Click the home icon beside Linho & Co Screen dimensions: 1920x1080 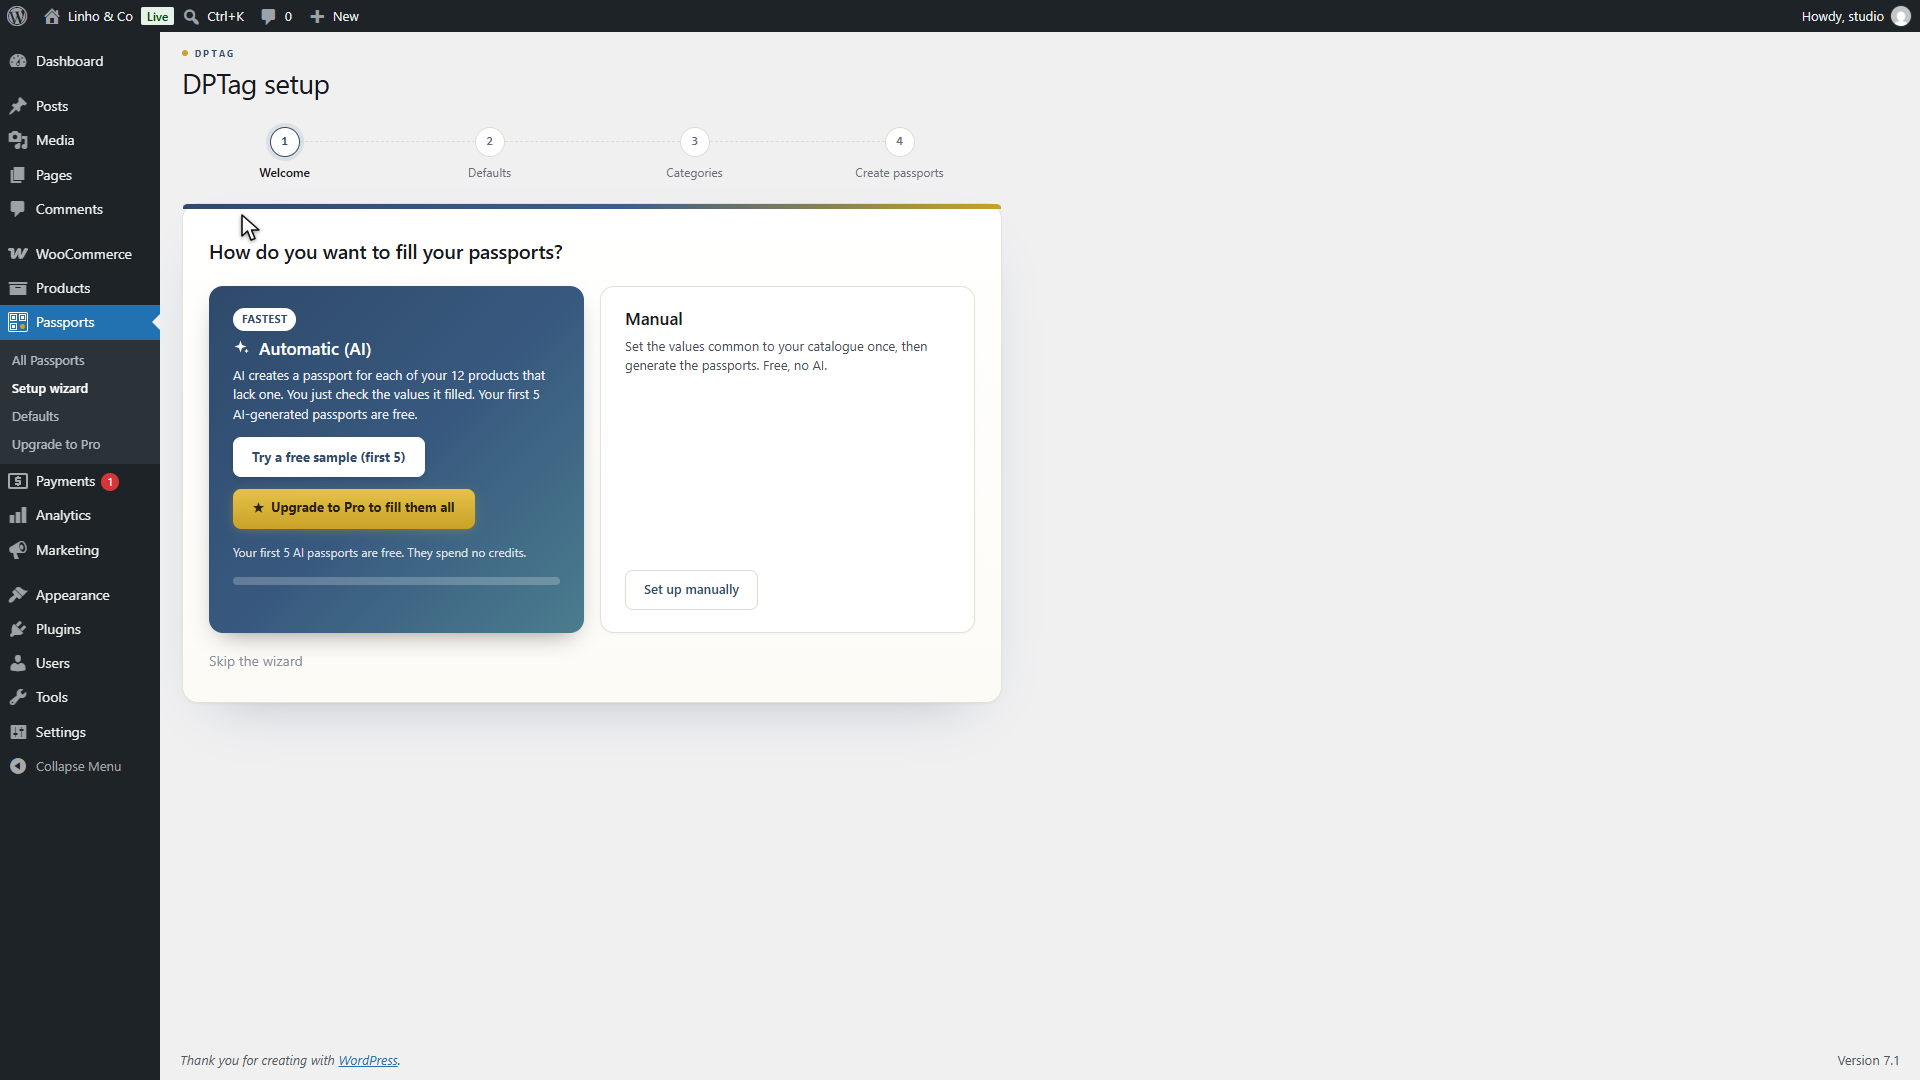point(52,16)
